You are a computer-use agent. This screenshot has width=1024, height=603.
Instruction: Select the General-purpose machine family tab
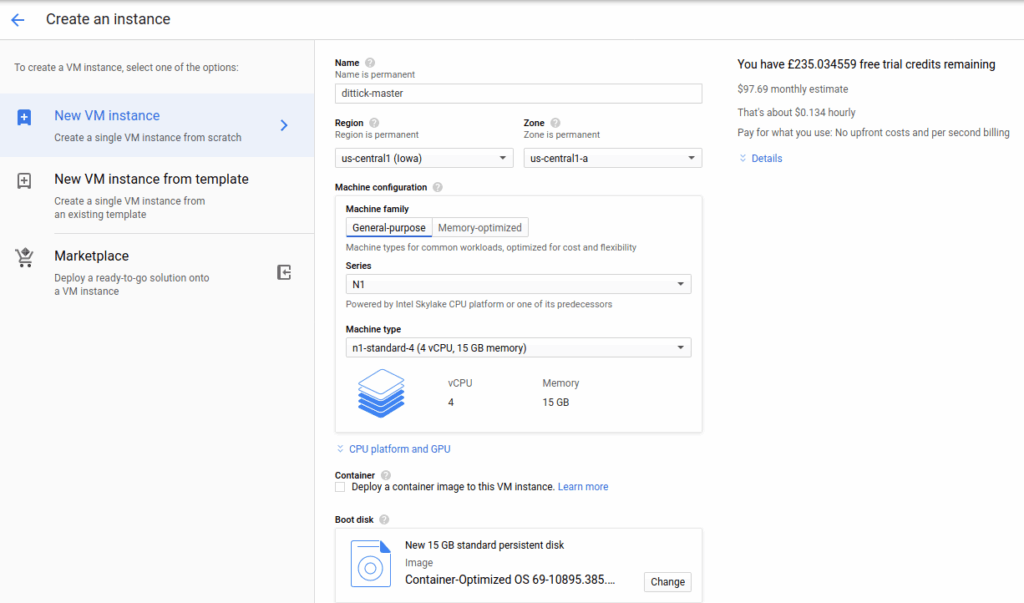click(x=389, y=227)
